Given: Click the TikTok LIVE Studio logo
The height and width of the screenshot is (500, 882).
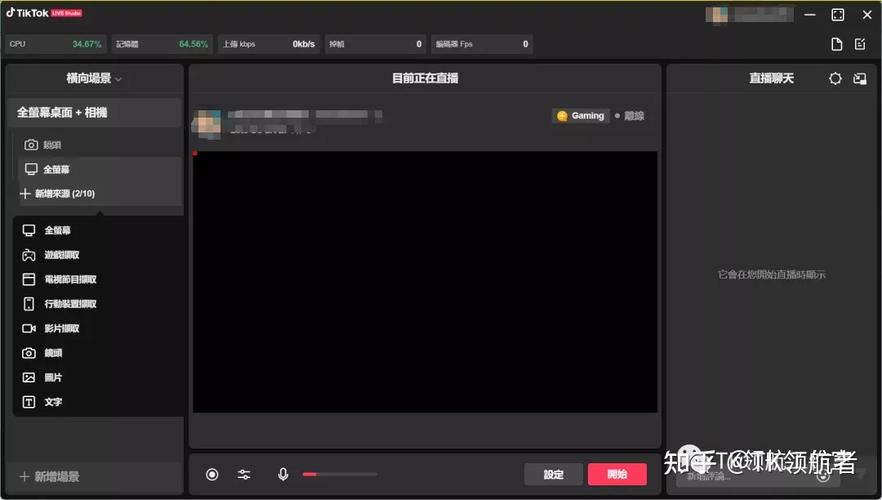Looking at the screenshot, I should coord(44,13).
